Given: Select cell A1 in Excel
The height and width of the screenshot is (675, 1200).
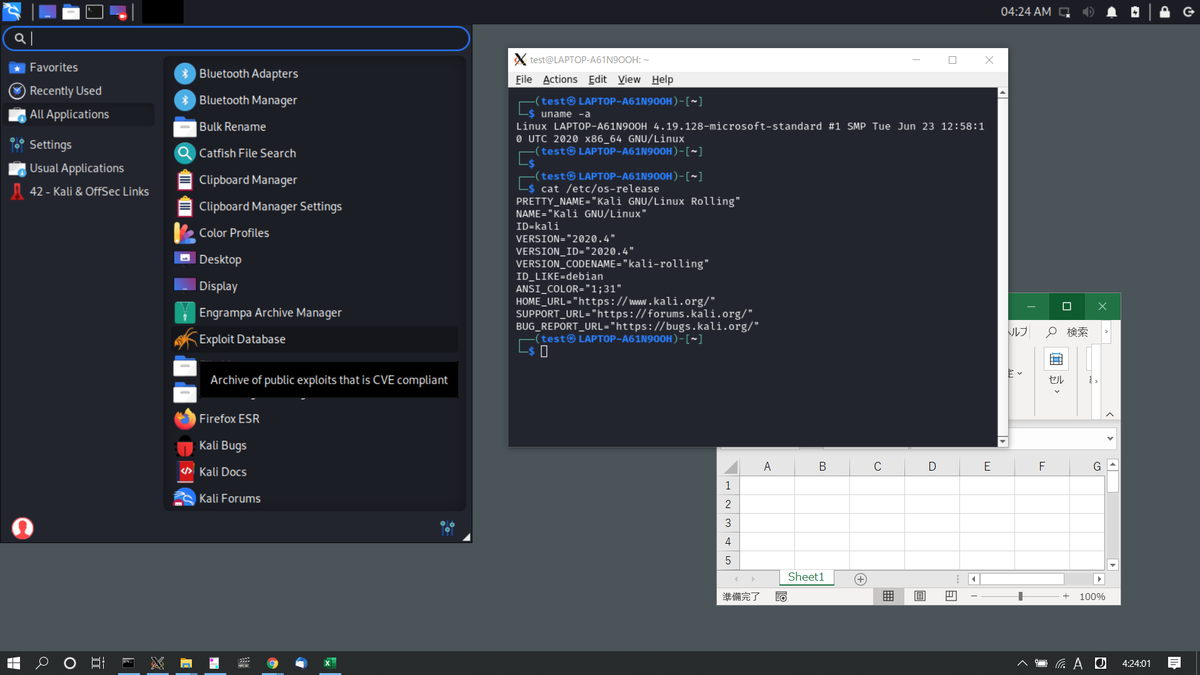Looking at the screenshot, I should (767, 485).
